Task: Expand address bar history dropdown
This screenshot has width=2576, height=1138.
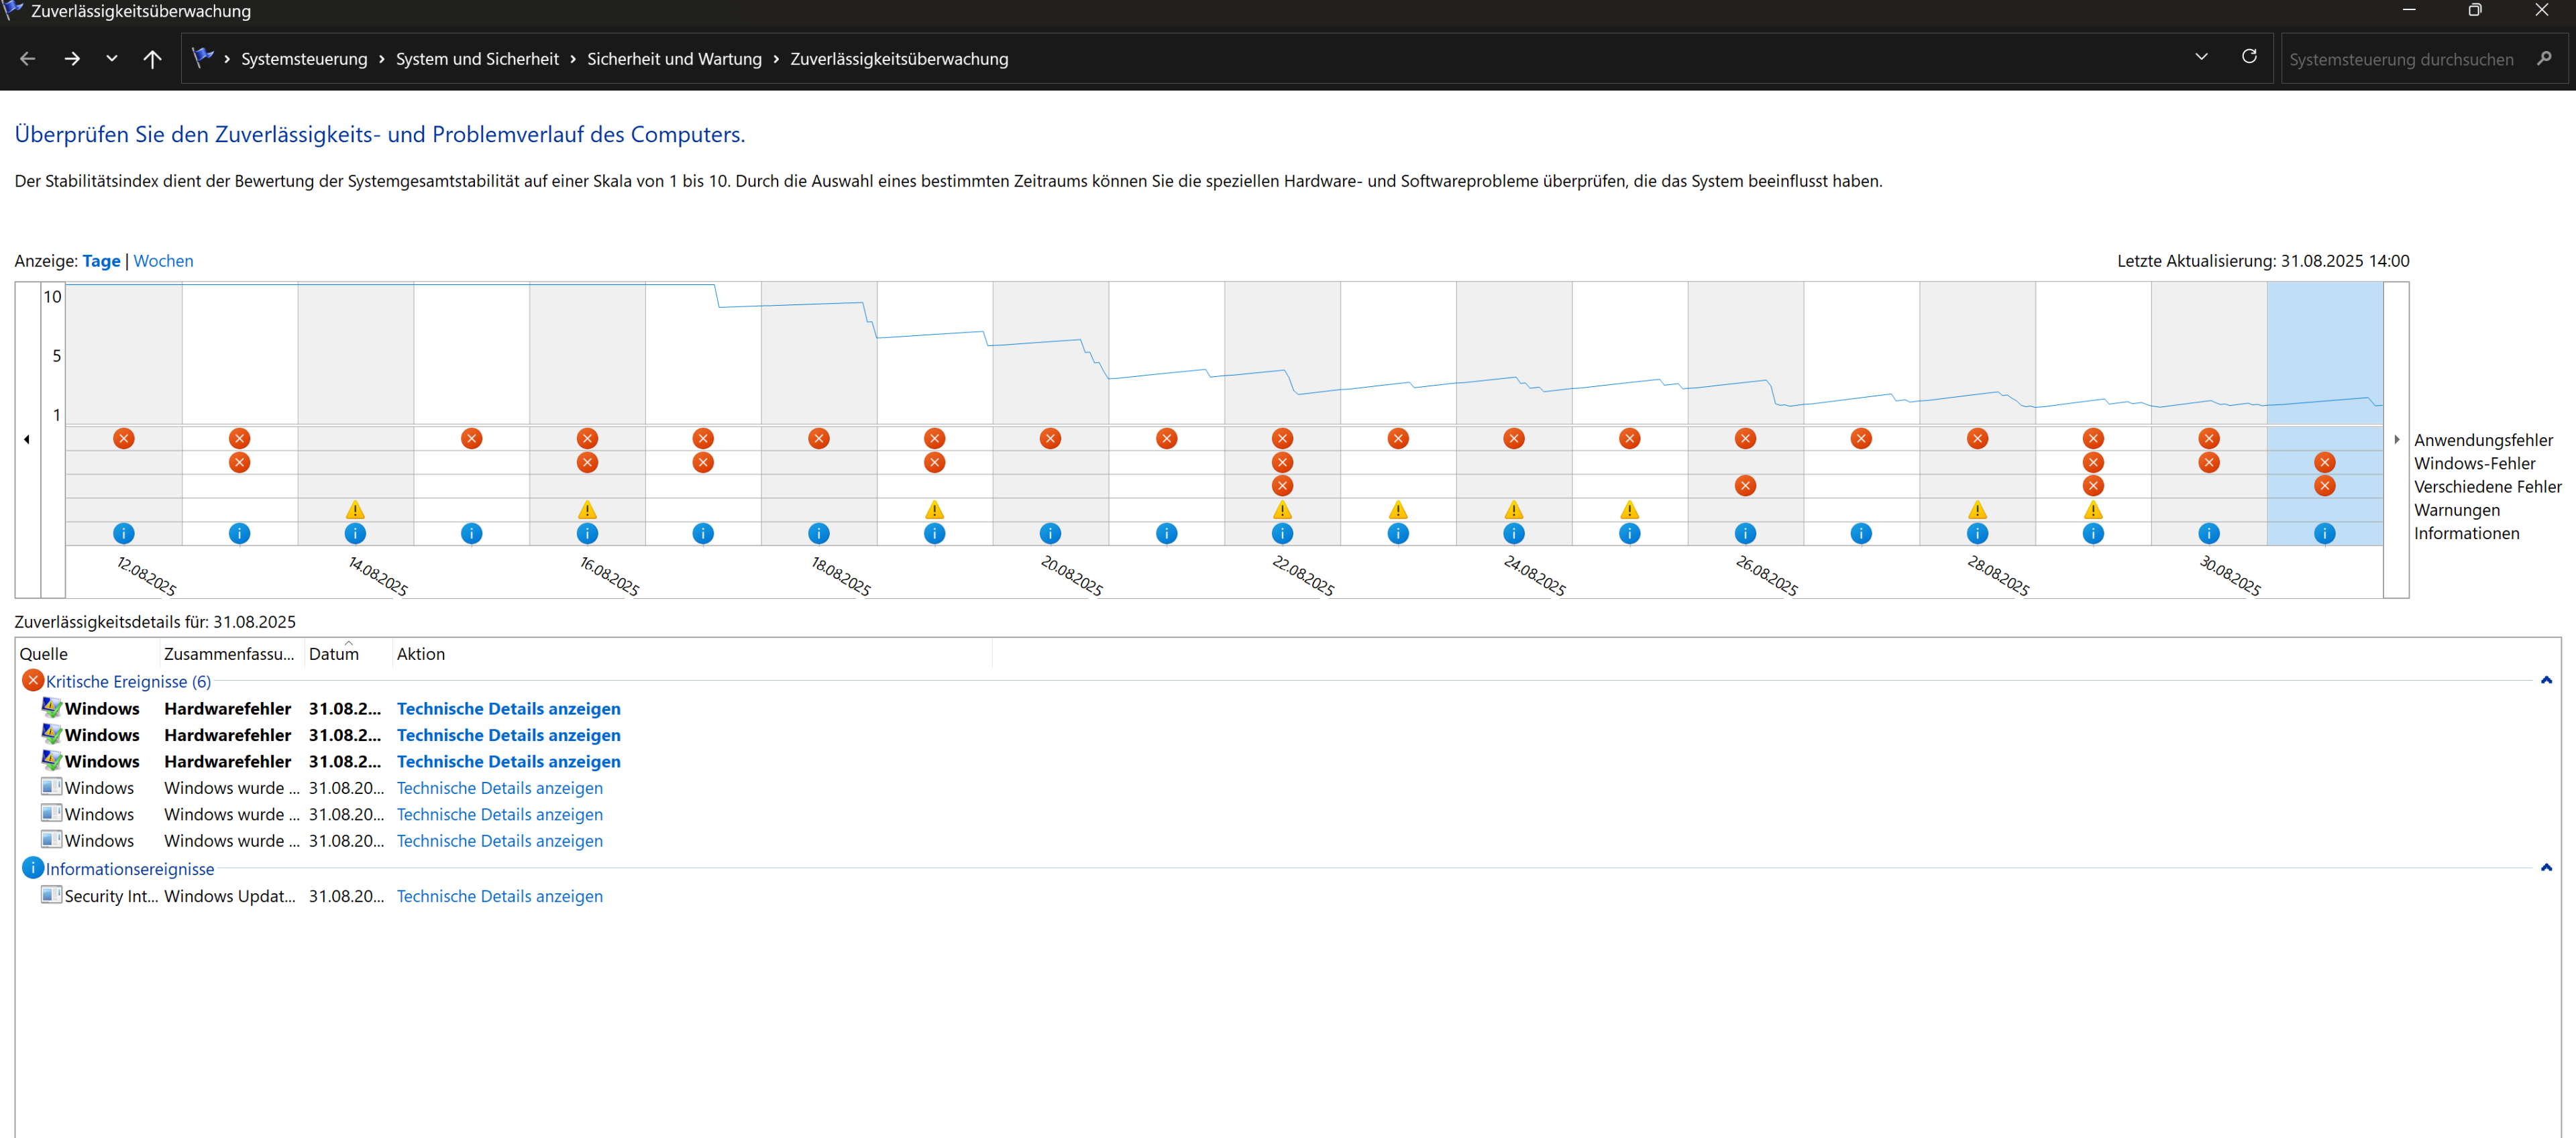Action: (2201, 57)
